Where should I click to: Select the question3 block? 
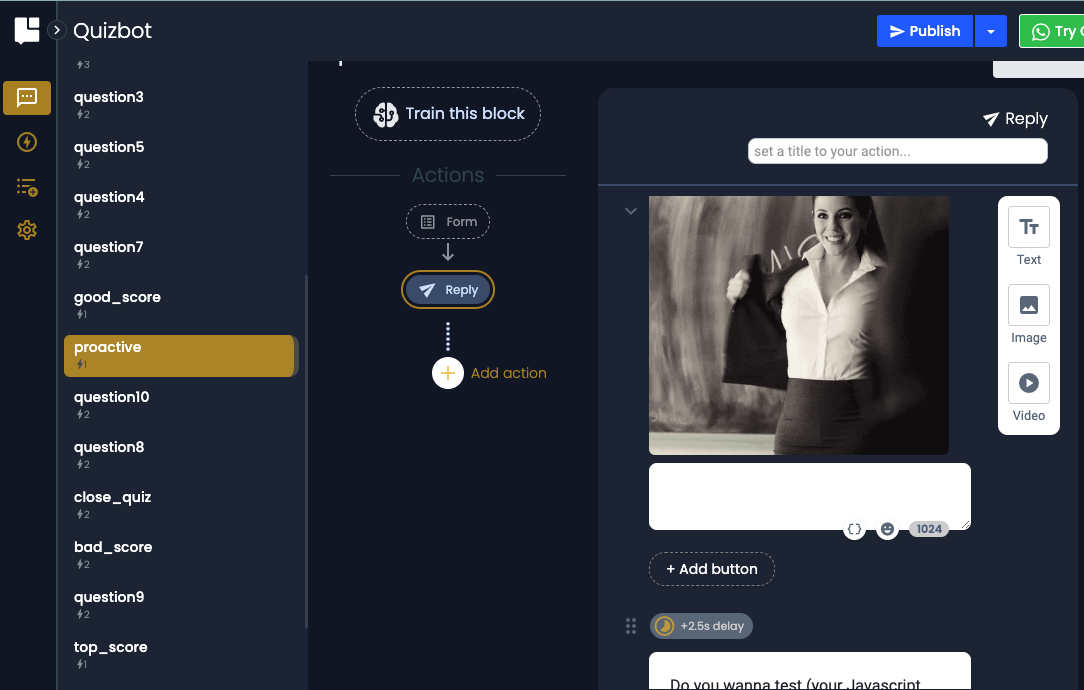point(180,105)
